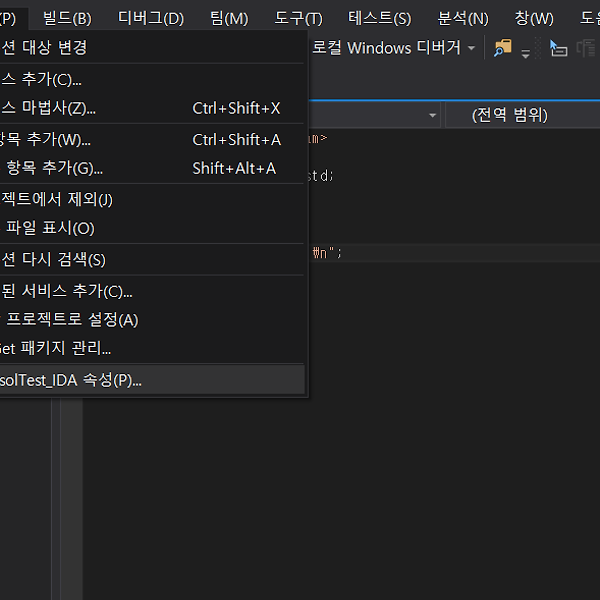
Task: Open the 도구(T) menu
Action: pos(299,18)
